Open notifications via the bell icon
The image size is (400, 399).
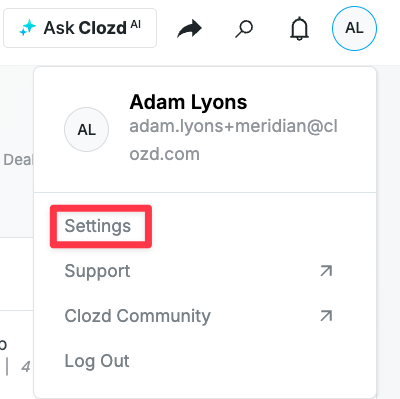(299, 28)
